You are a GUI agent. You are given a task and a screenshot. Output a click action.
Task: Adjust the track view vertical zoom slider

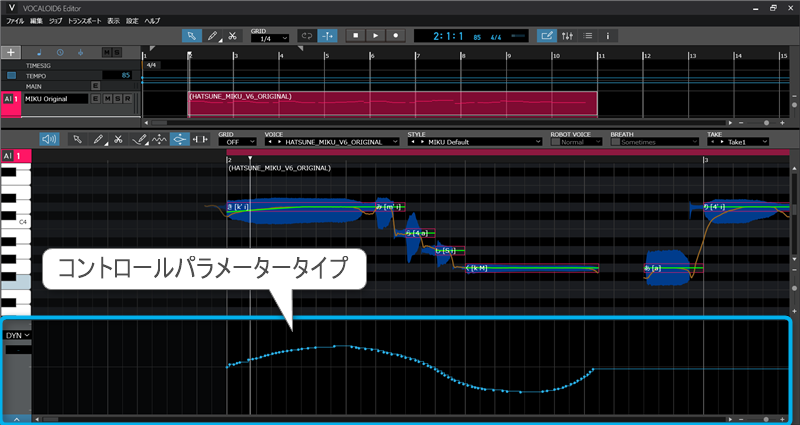pos(794,105)
